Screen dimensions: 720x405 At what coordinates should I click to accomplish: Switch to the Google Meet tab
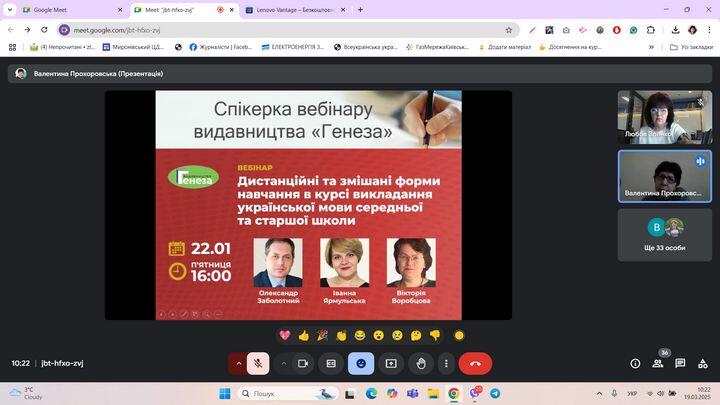(x=73, y=10)
